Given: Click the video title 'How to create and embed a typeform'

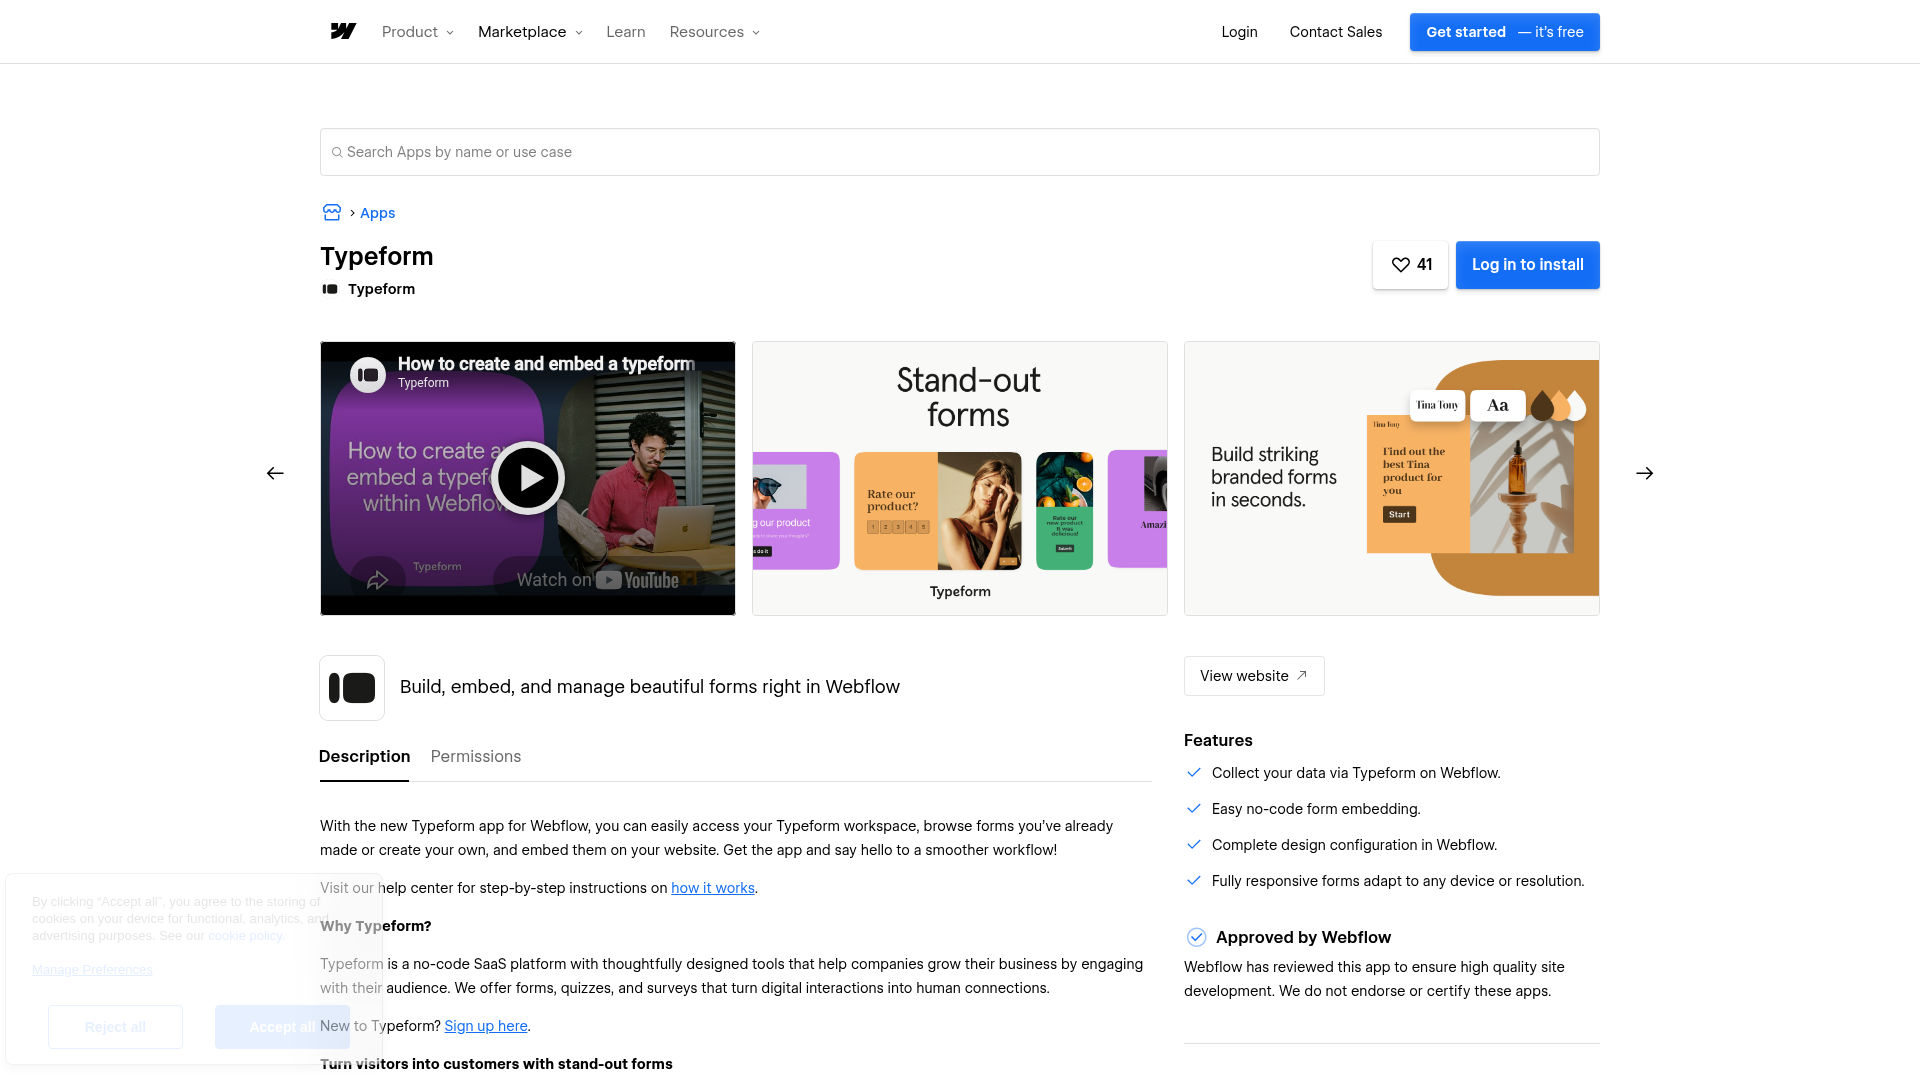Looking at the screenshot, I should pyautogui.click(x=546, y=364).
